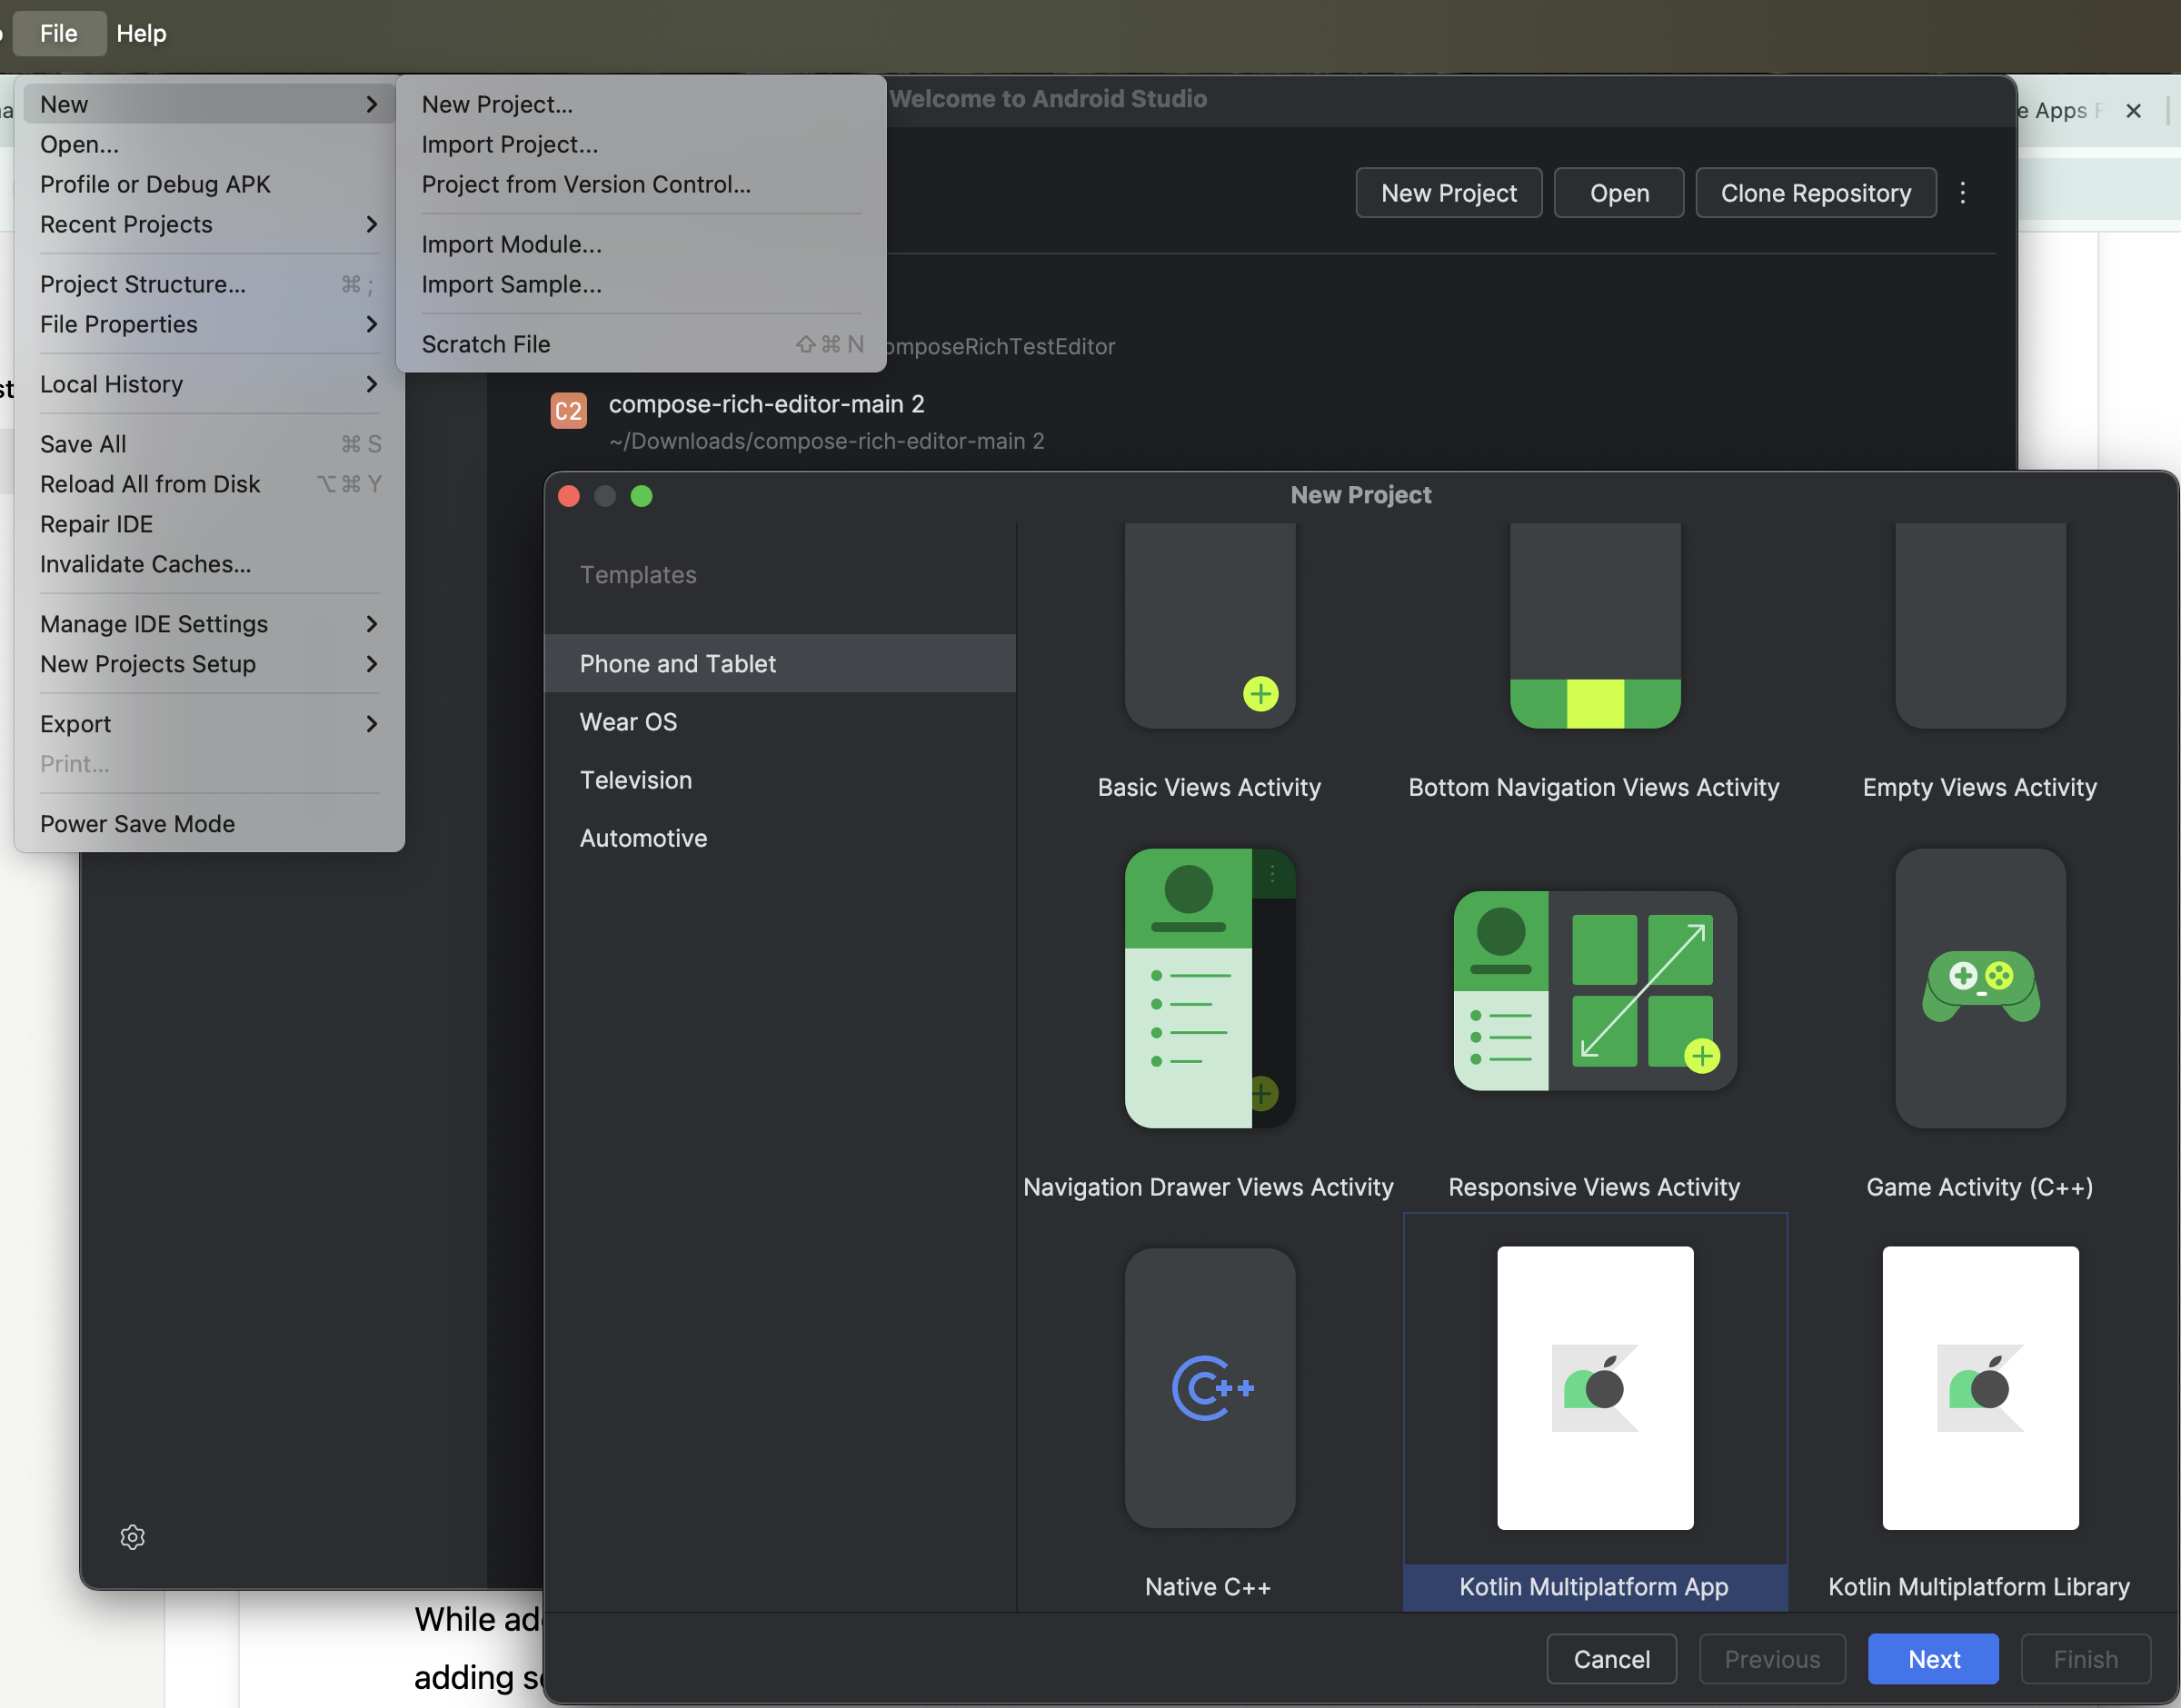Expand the Export submenu
The image size is (2181, 1708).
[372, 724]
